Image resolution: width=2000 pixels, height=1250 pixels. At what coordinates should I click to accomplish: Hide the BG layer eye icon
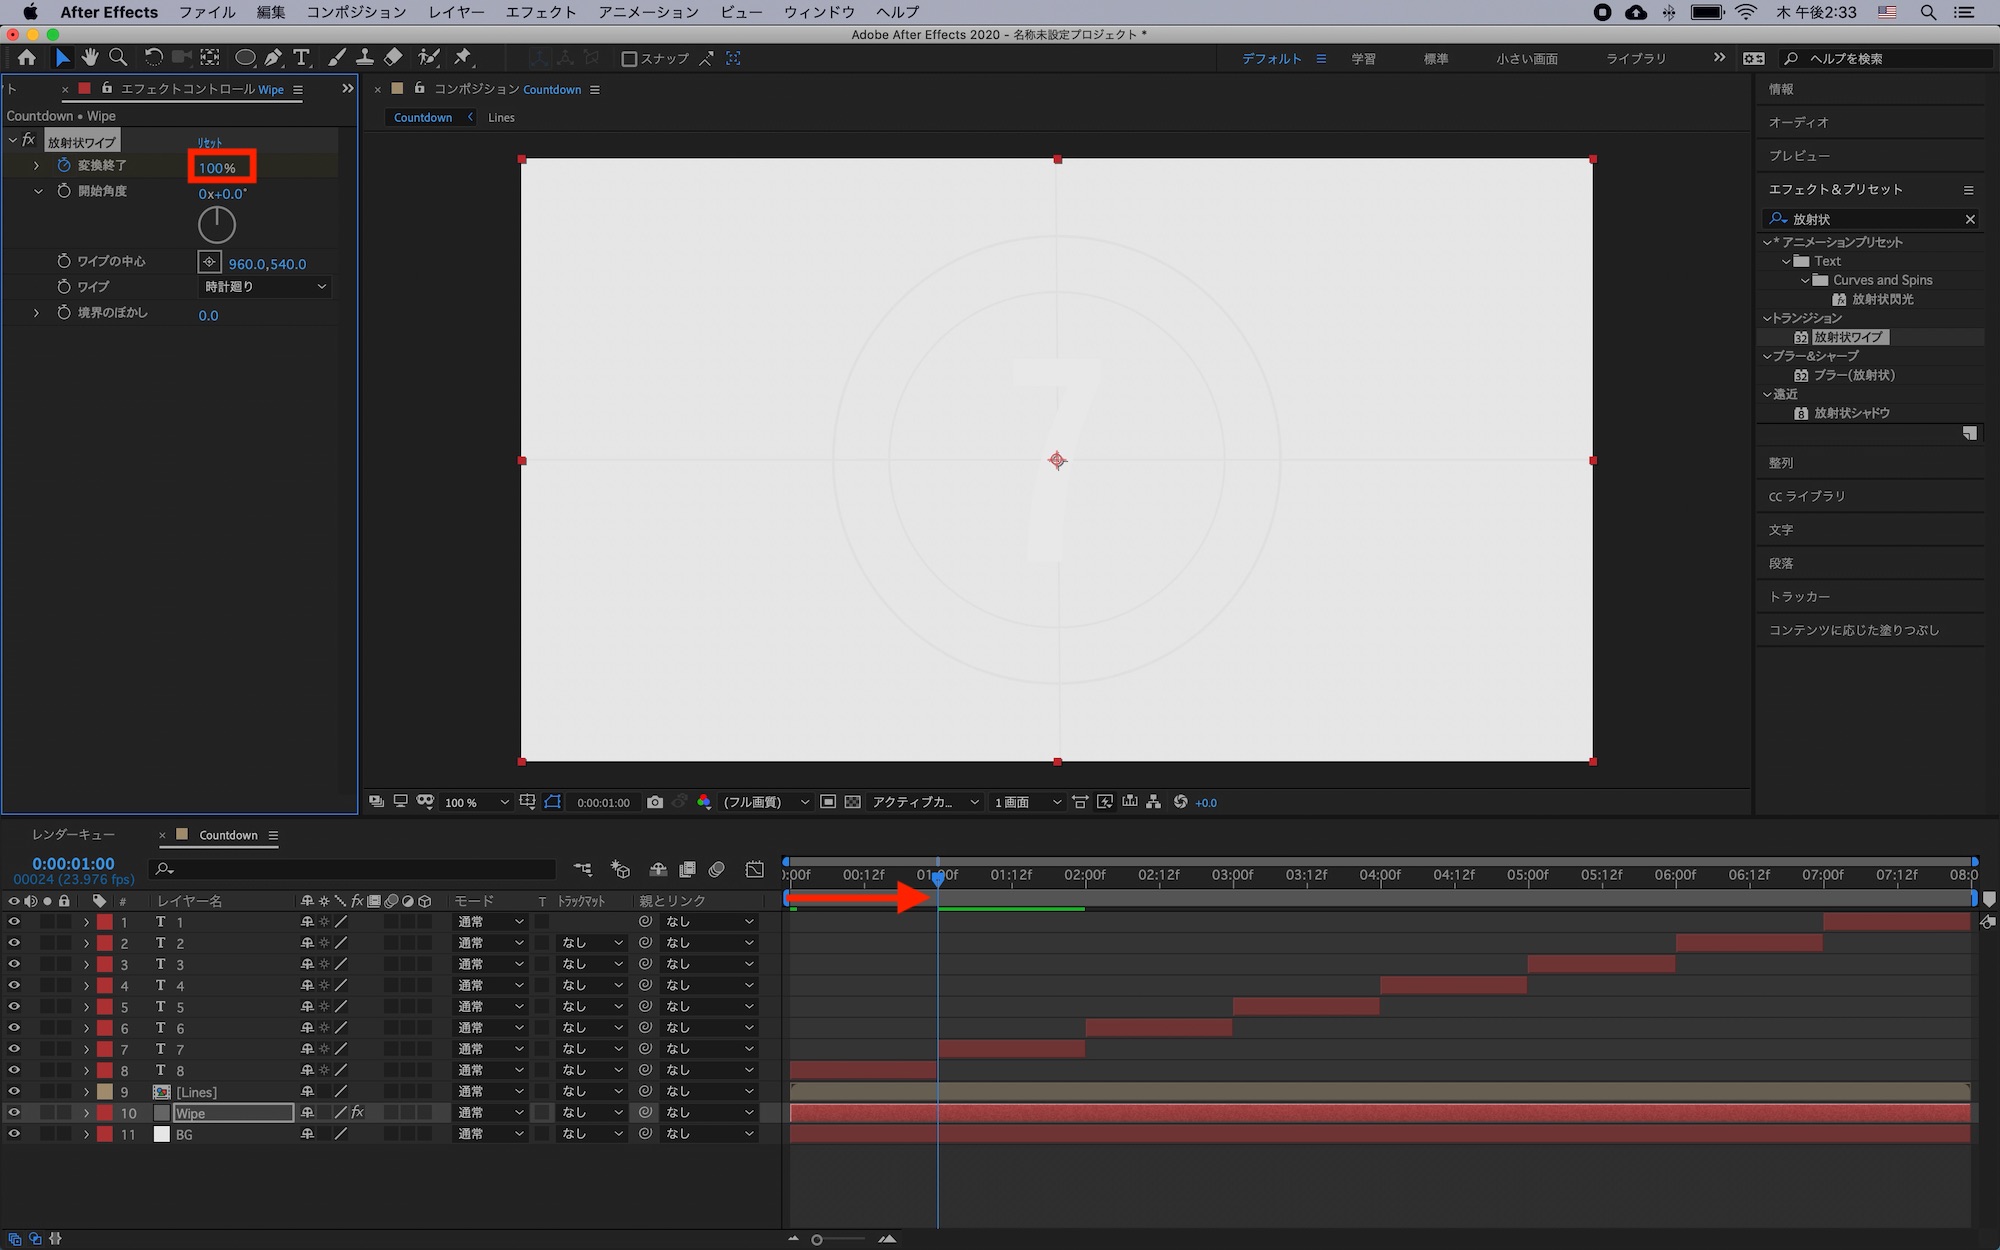point(14,1134)
